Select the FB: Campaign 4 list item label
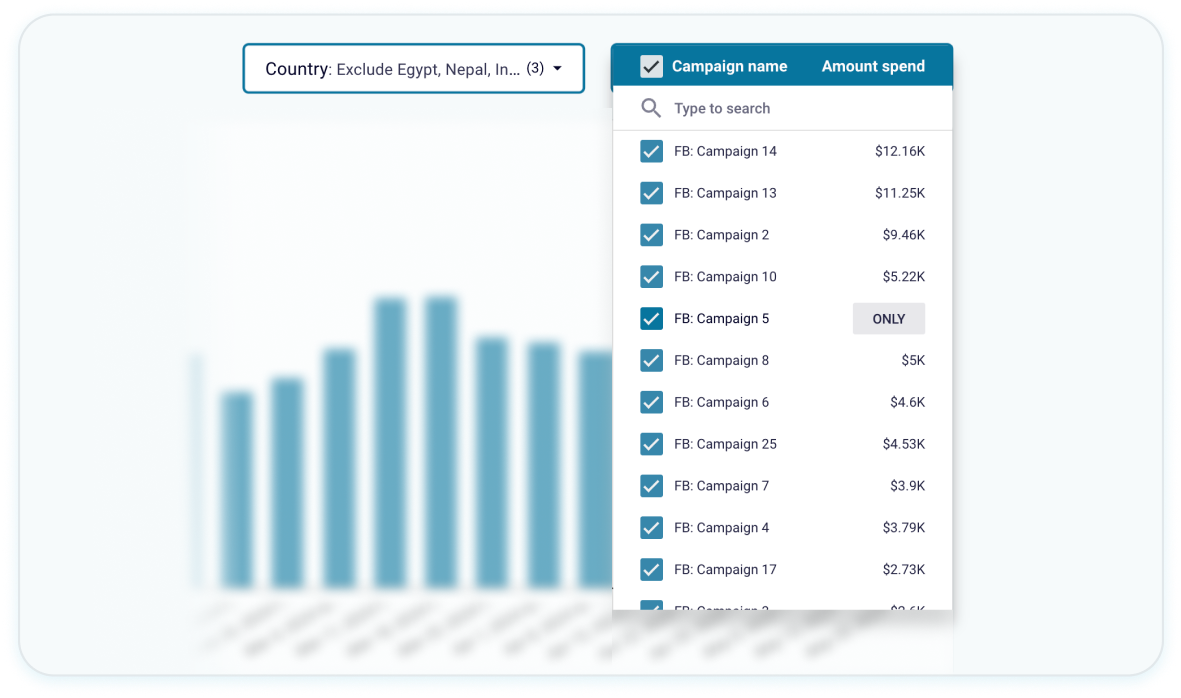 721,528
